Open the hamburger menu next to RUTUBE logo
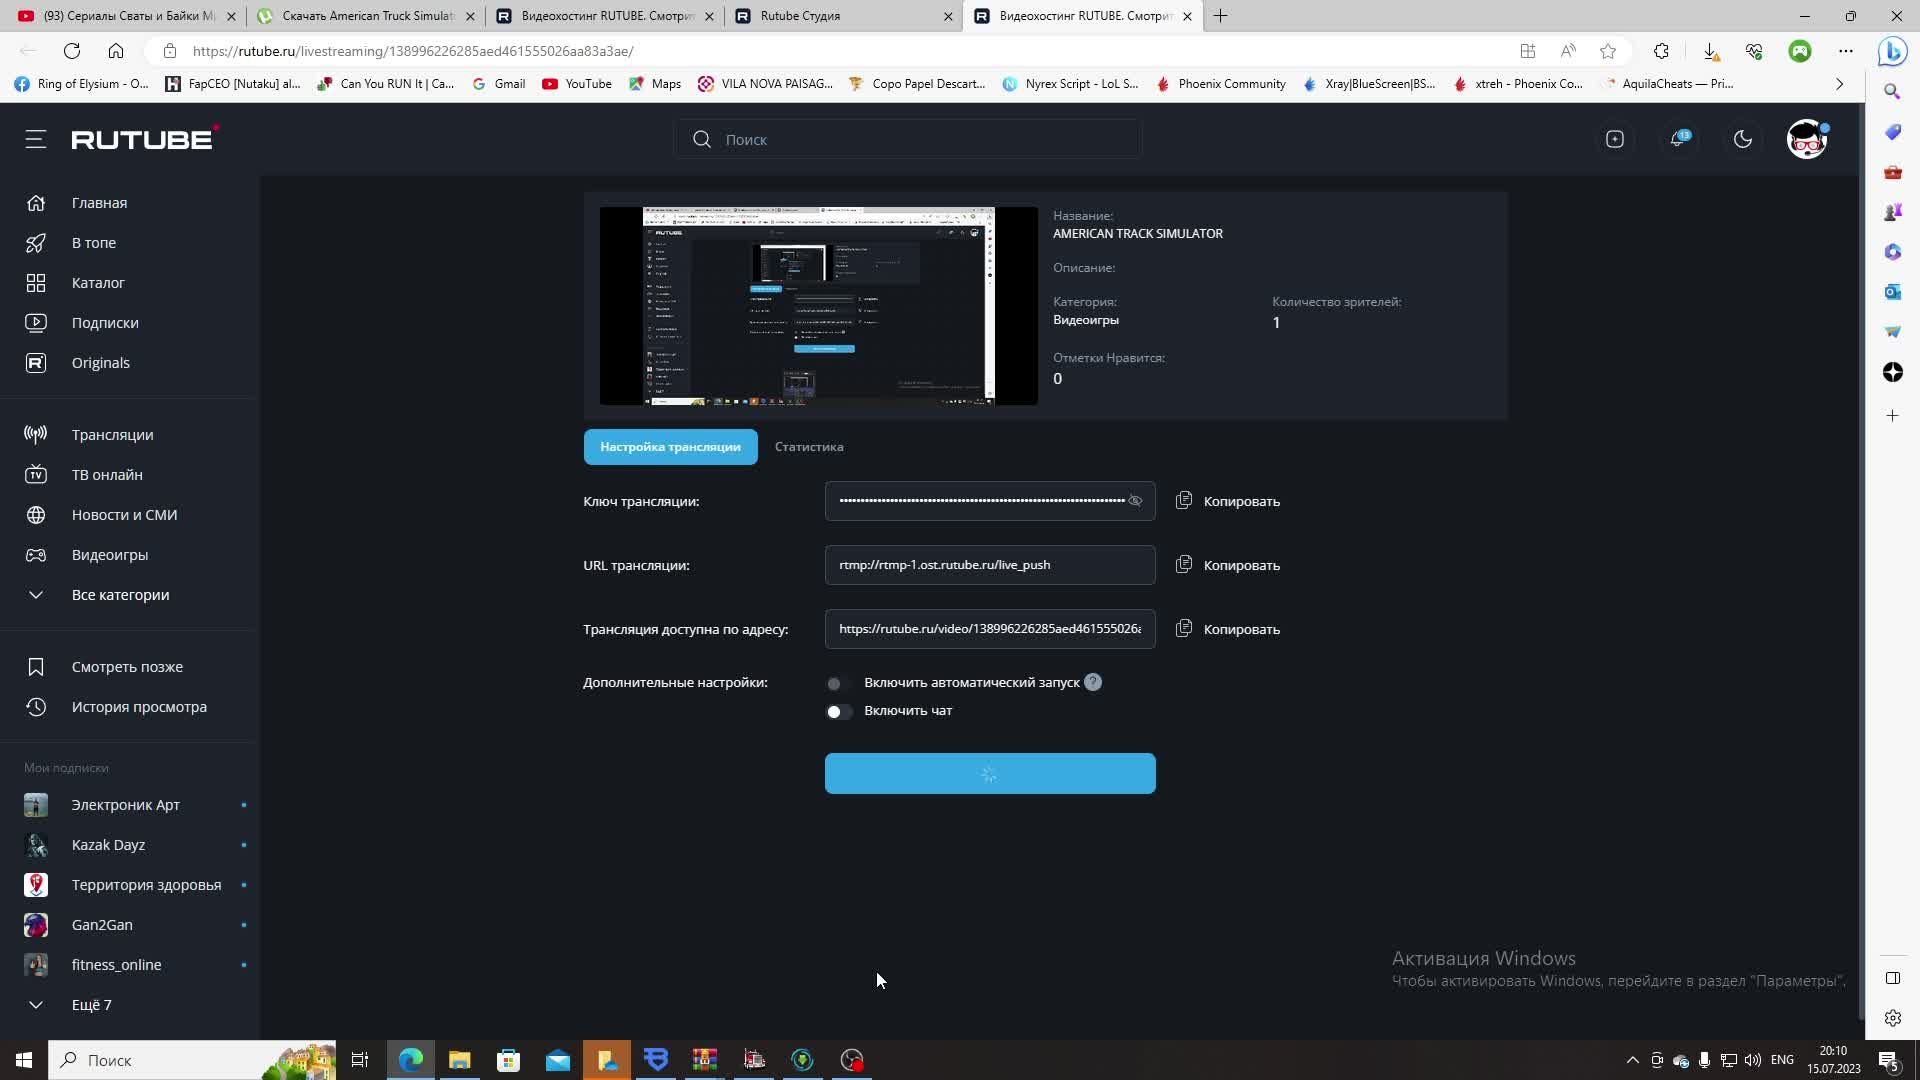This screenshot has height=1080, width=1920. 36,139
